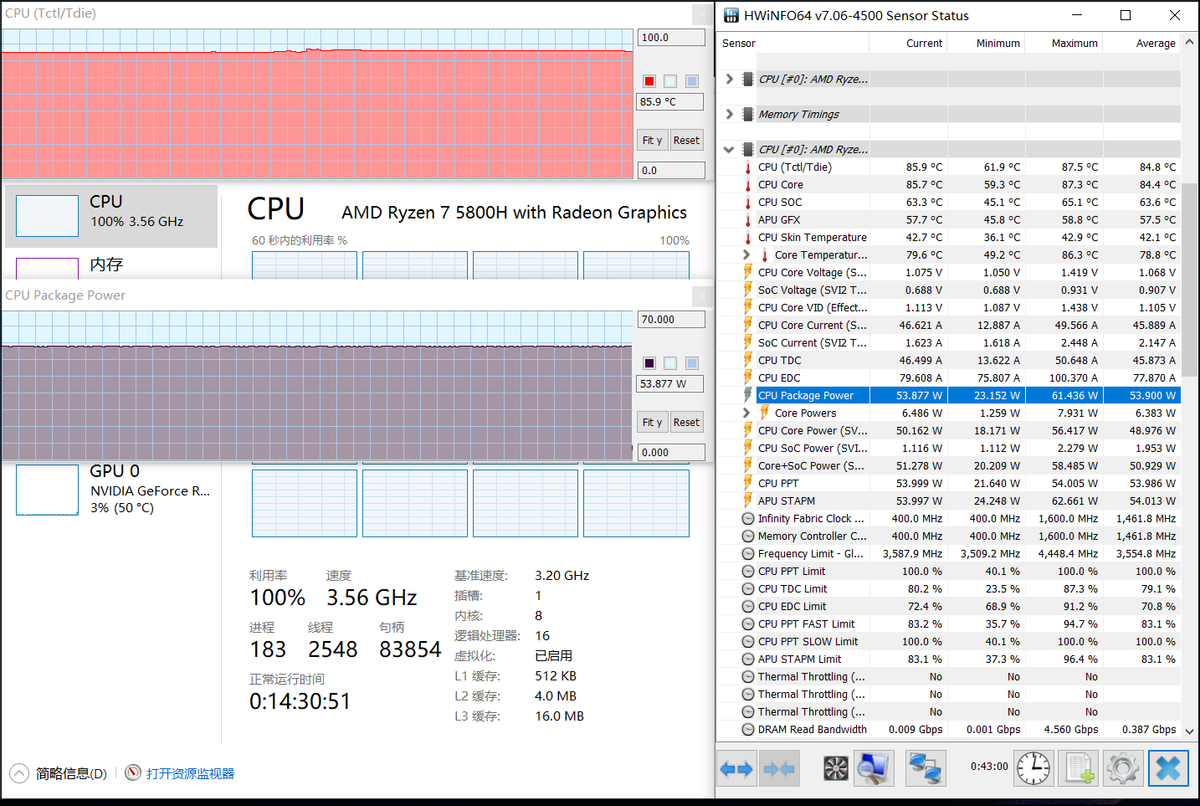Select the CPU EDC sensor row
1200x806 pixels.
pyautogui.click(x=949, y=378)
